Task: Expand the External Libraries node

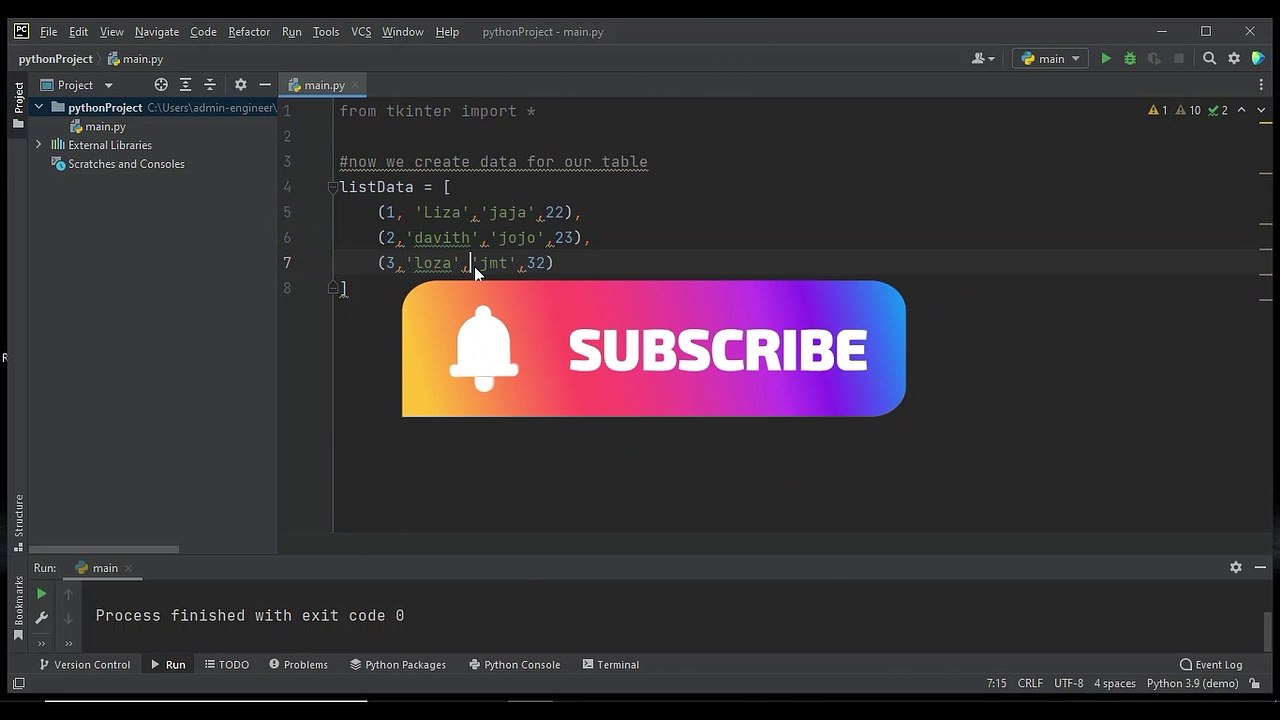Action: pos(39,145)
